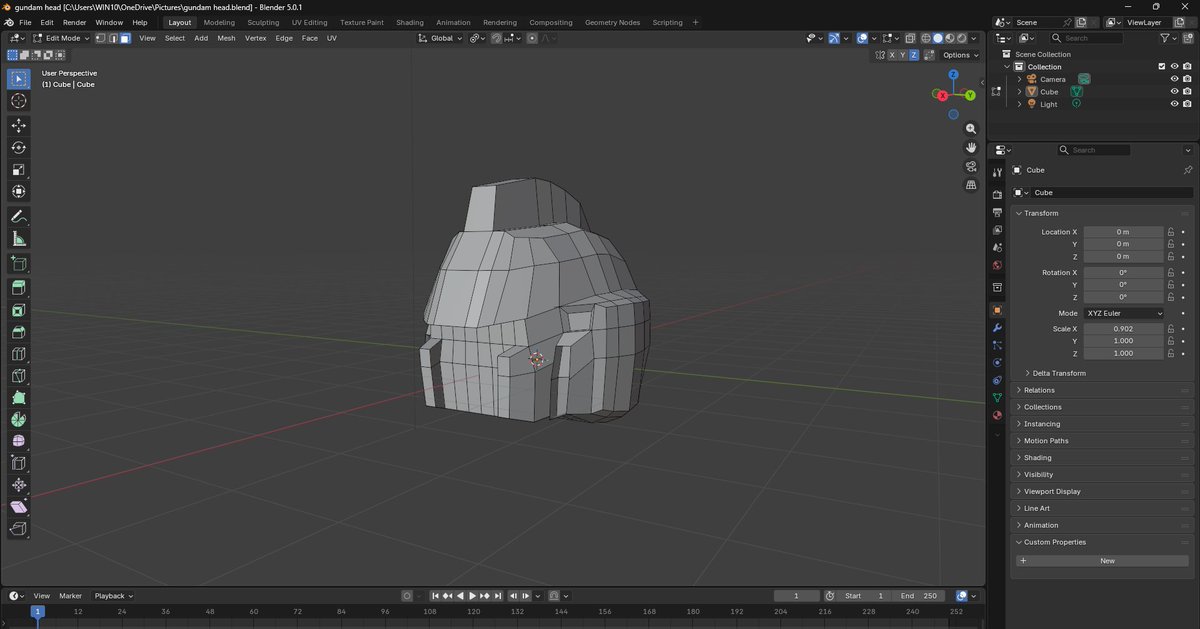Hide the Camera object in viewport
The image size is (1200, 629).
coord(1174,79)
